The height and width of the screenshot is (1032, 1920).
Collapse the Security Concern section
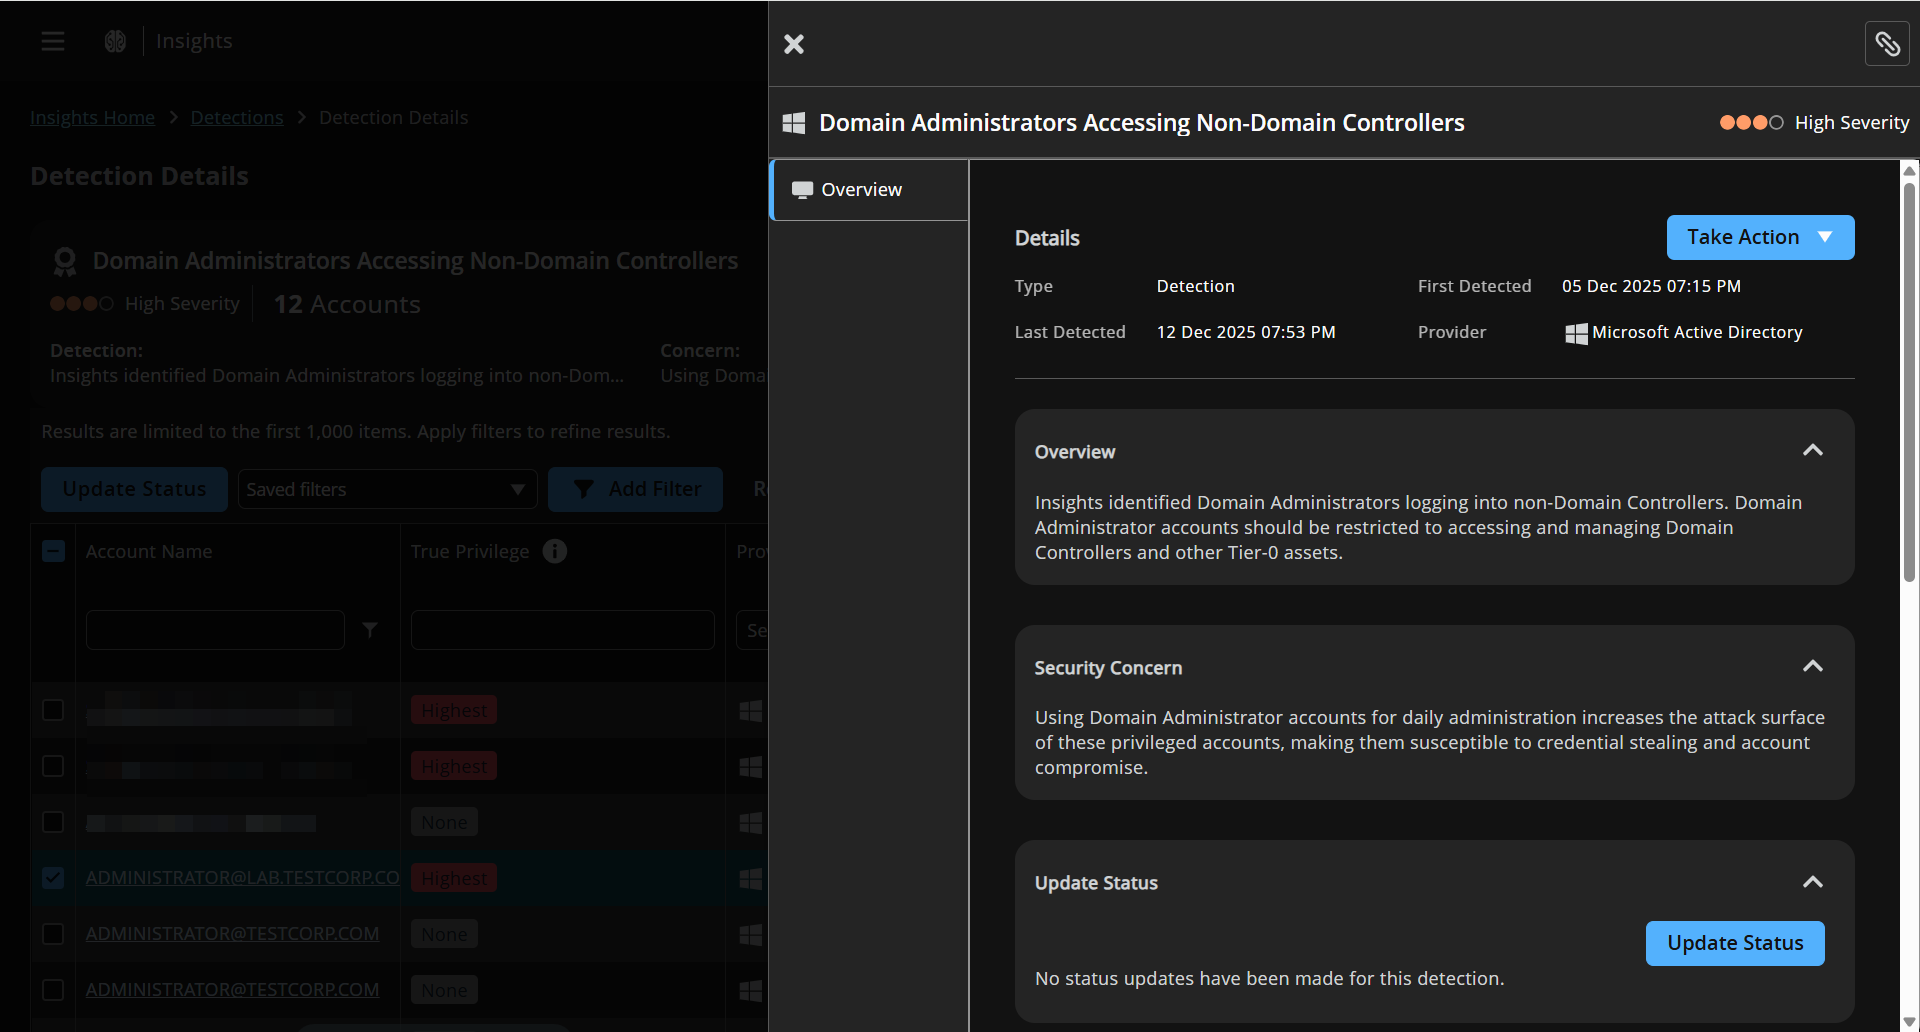point(1812,667)
